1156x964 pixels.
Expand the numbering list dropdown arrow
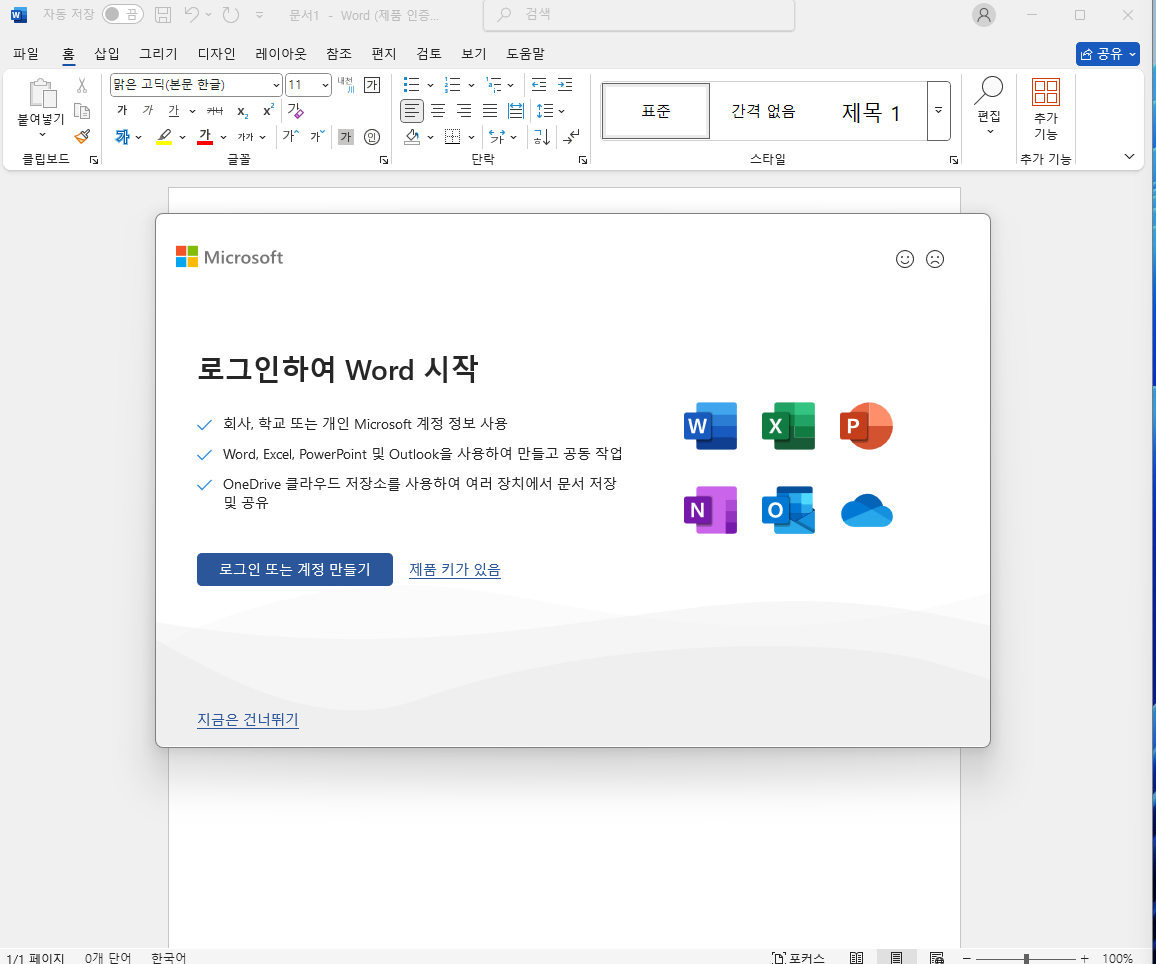[471, 85]
